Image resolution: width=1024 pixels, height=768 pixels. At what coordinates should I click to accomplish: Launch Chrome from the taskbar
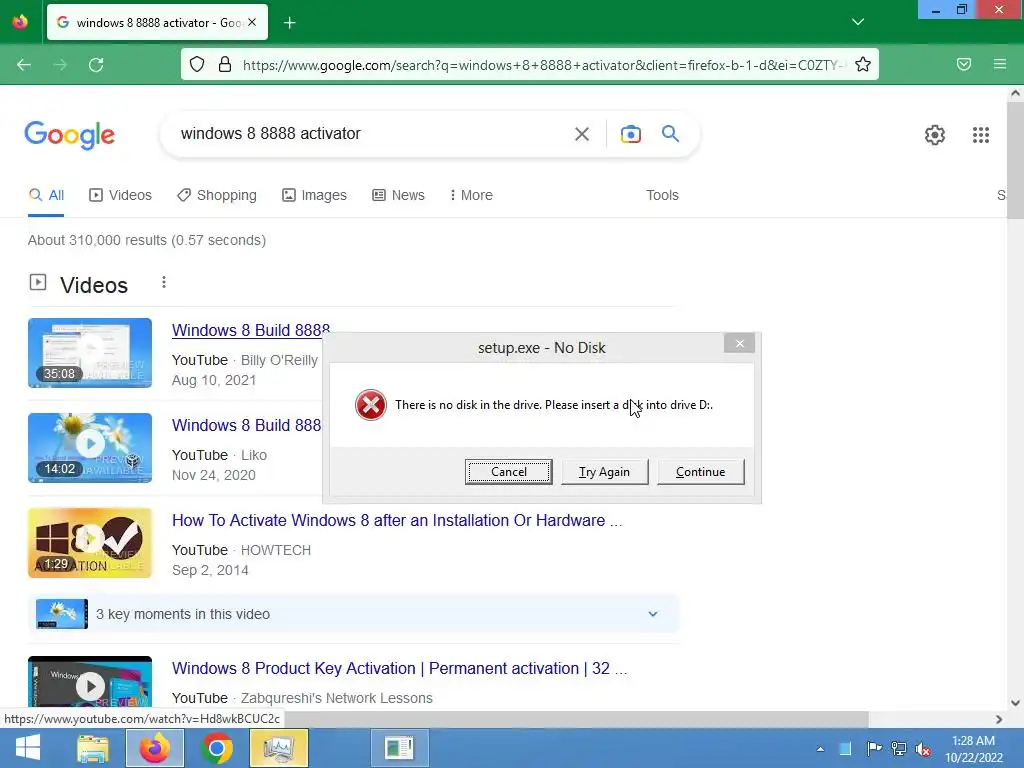217,748
